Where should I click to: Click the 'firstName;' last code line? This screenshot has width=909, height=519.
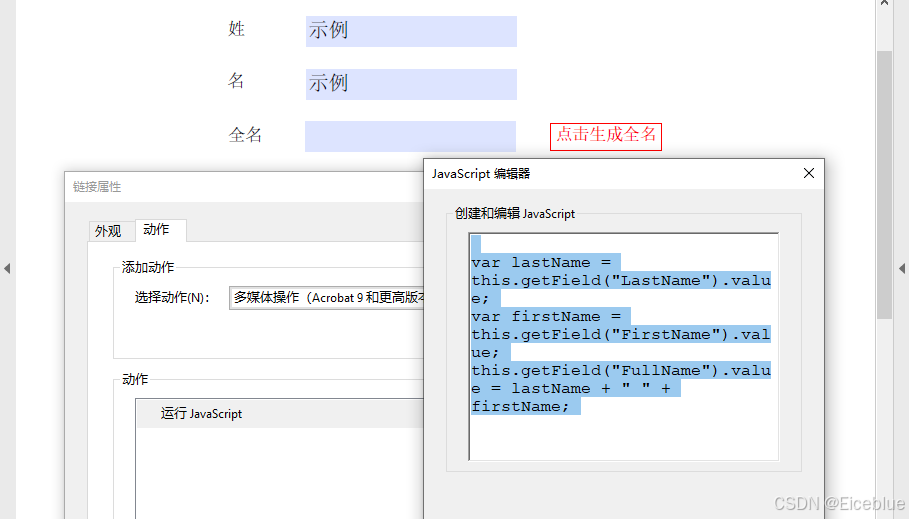[521, 407]
